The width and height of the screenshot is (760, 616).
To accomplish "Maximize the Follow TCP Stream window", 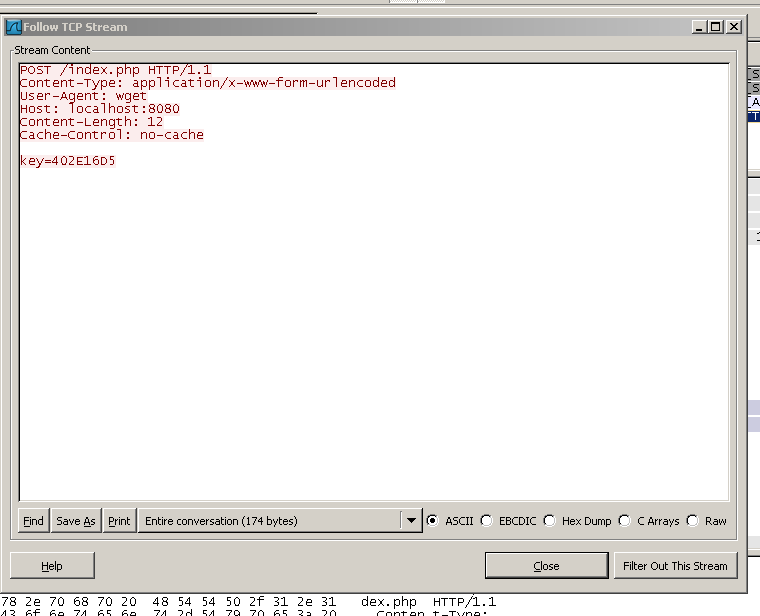I will coord(715,27).
